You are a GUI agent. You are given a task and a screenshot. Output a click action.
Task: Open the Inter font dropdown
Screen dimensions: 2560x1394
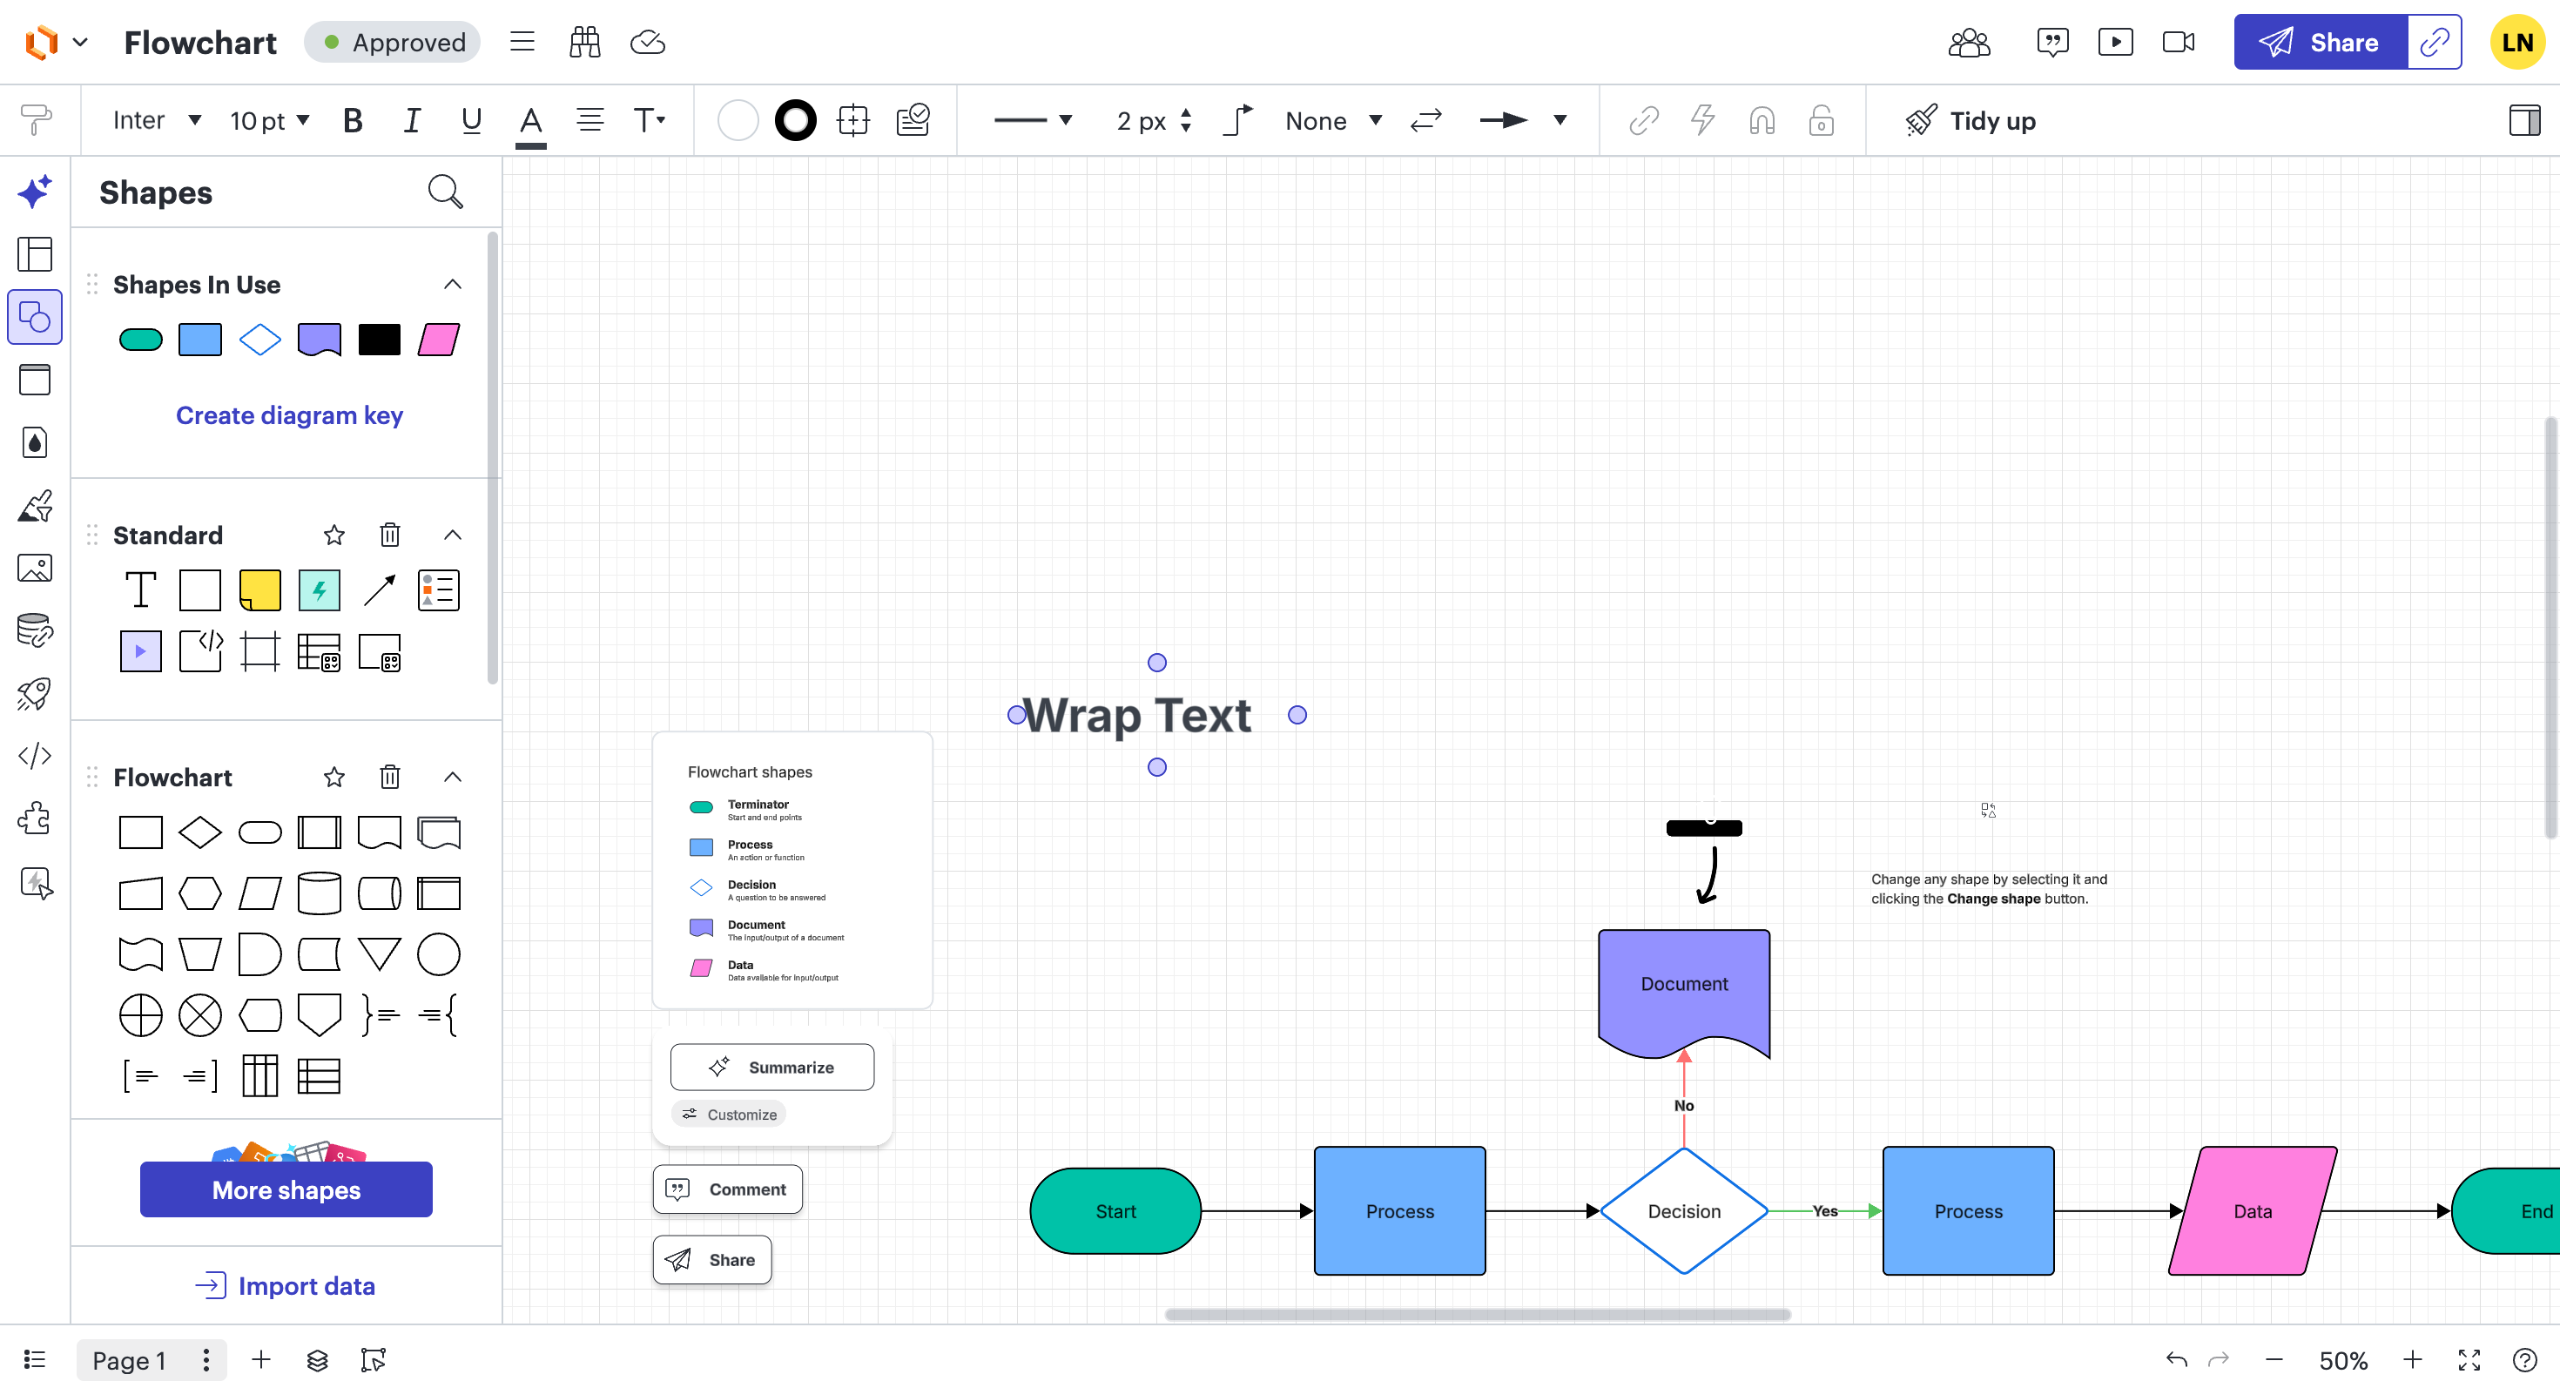coord(157,120)
